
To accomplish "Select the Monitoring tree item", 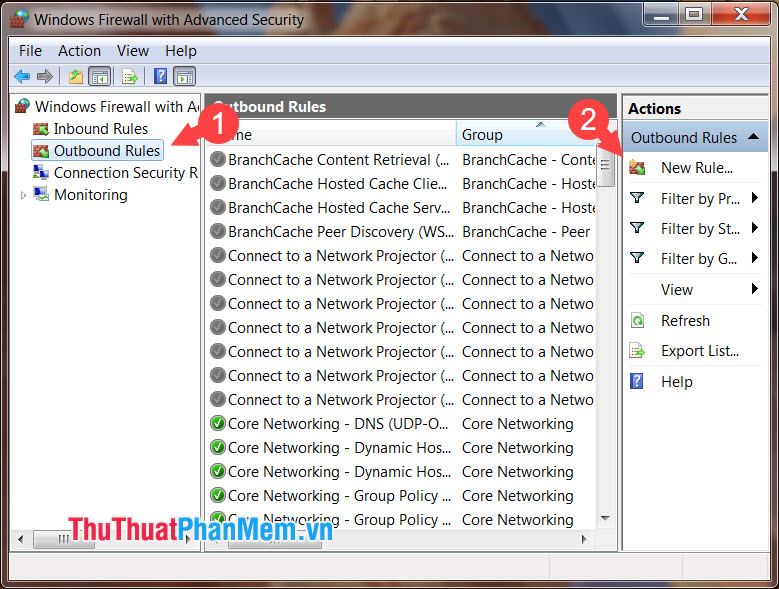I will coord(90,195).
